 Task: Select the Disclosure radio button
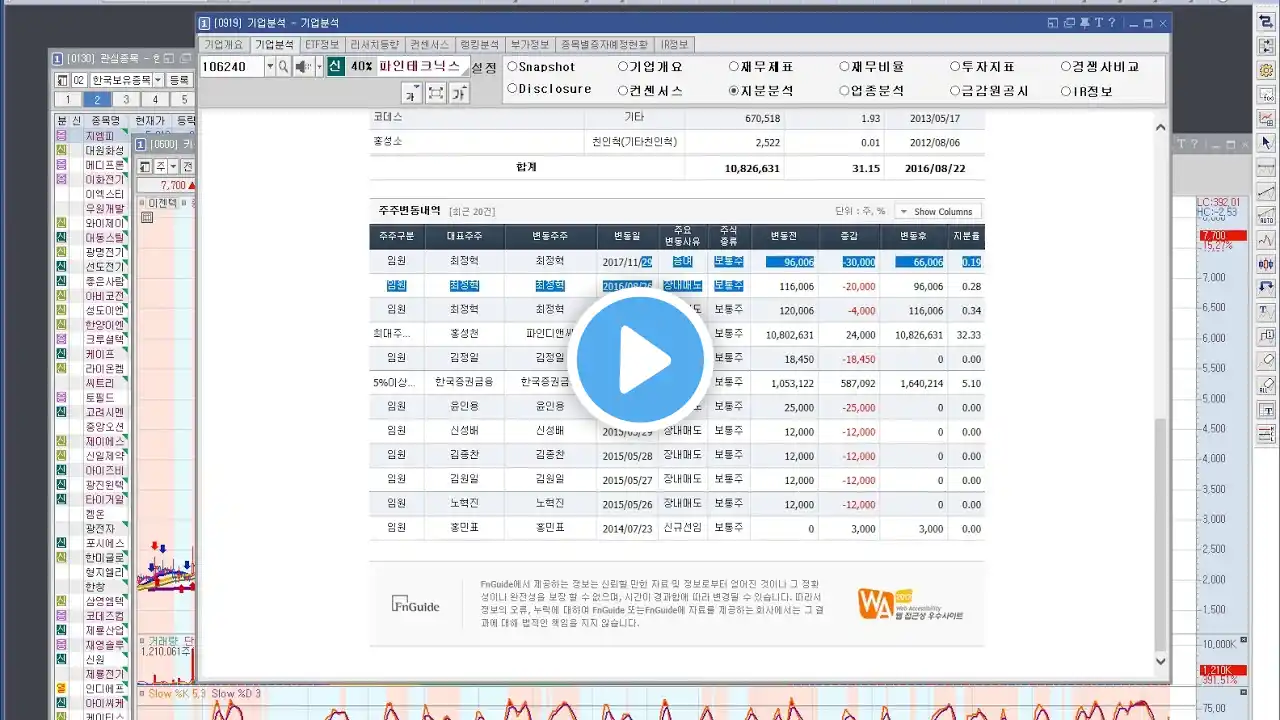[512, 90]
